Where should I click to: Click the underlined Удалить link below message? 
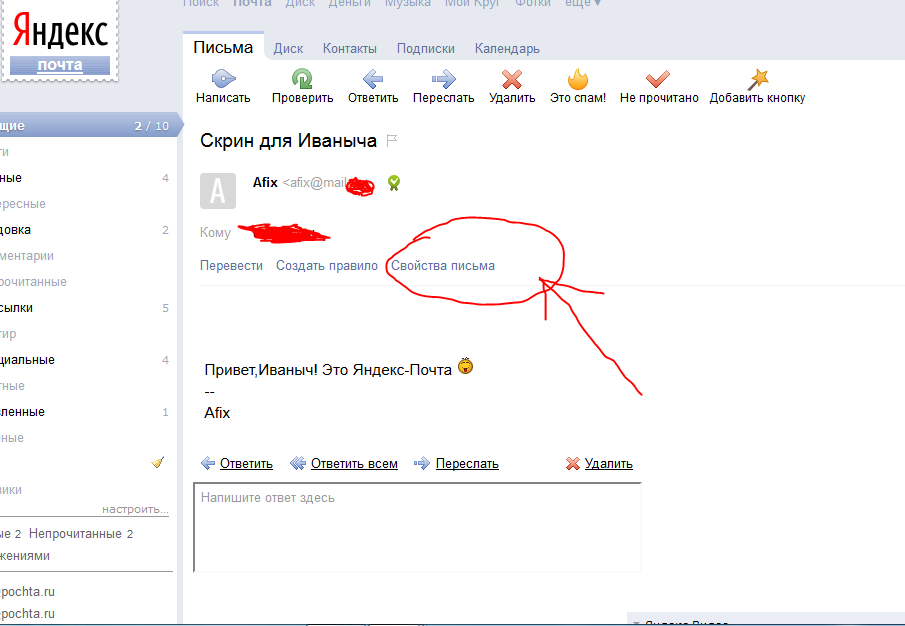[608, 463]
